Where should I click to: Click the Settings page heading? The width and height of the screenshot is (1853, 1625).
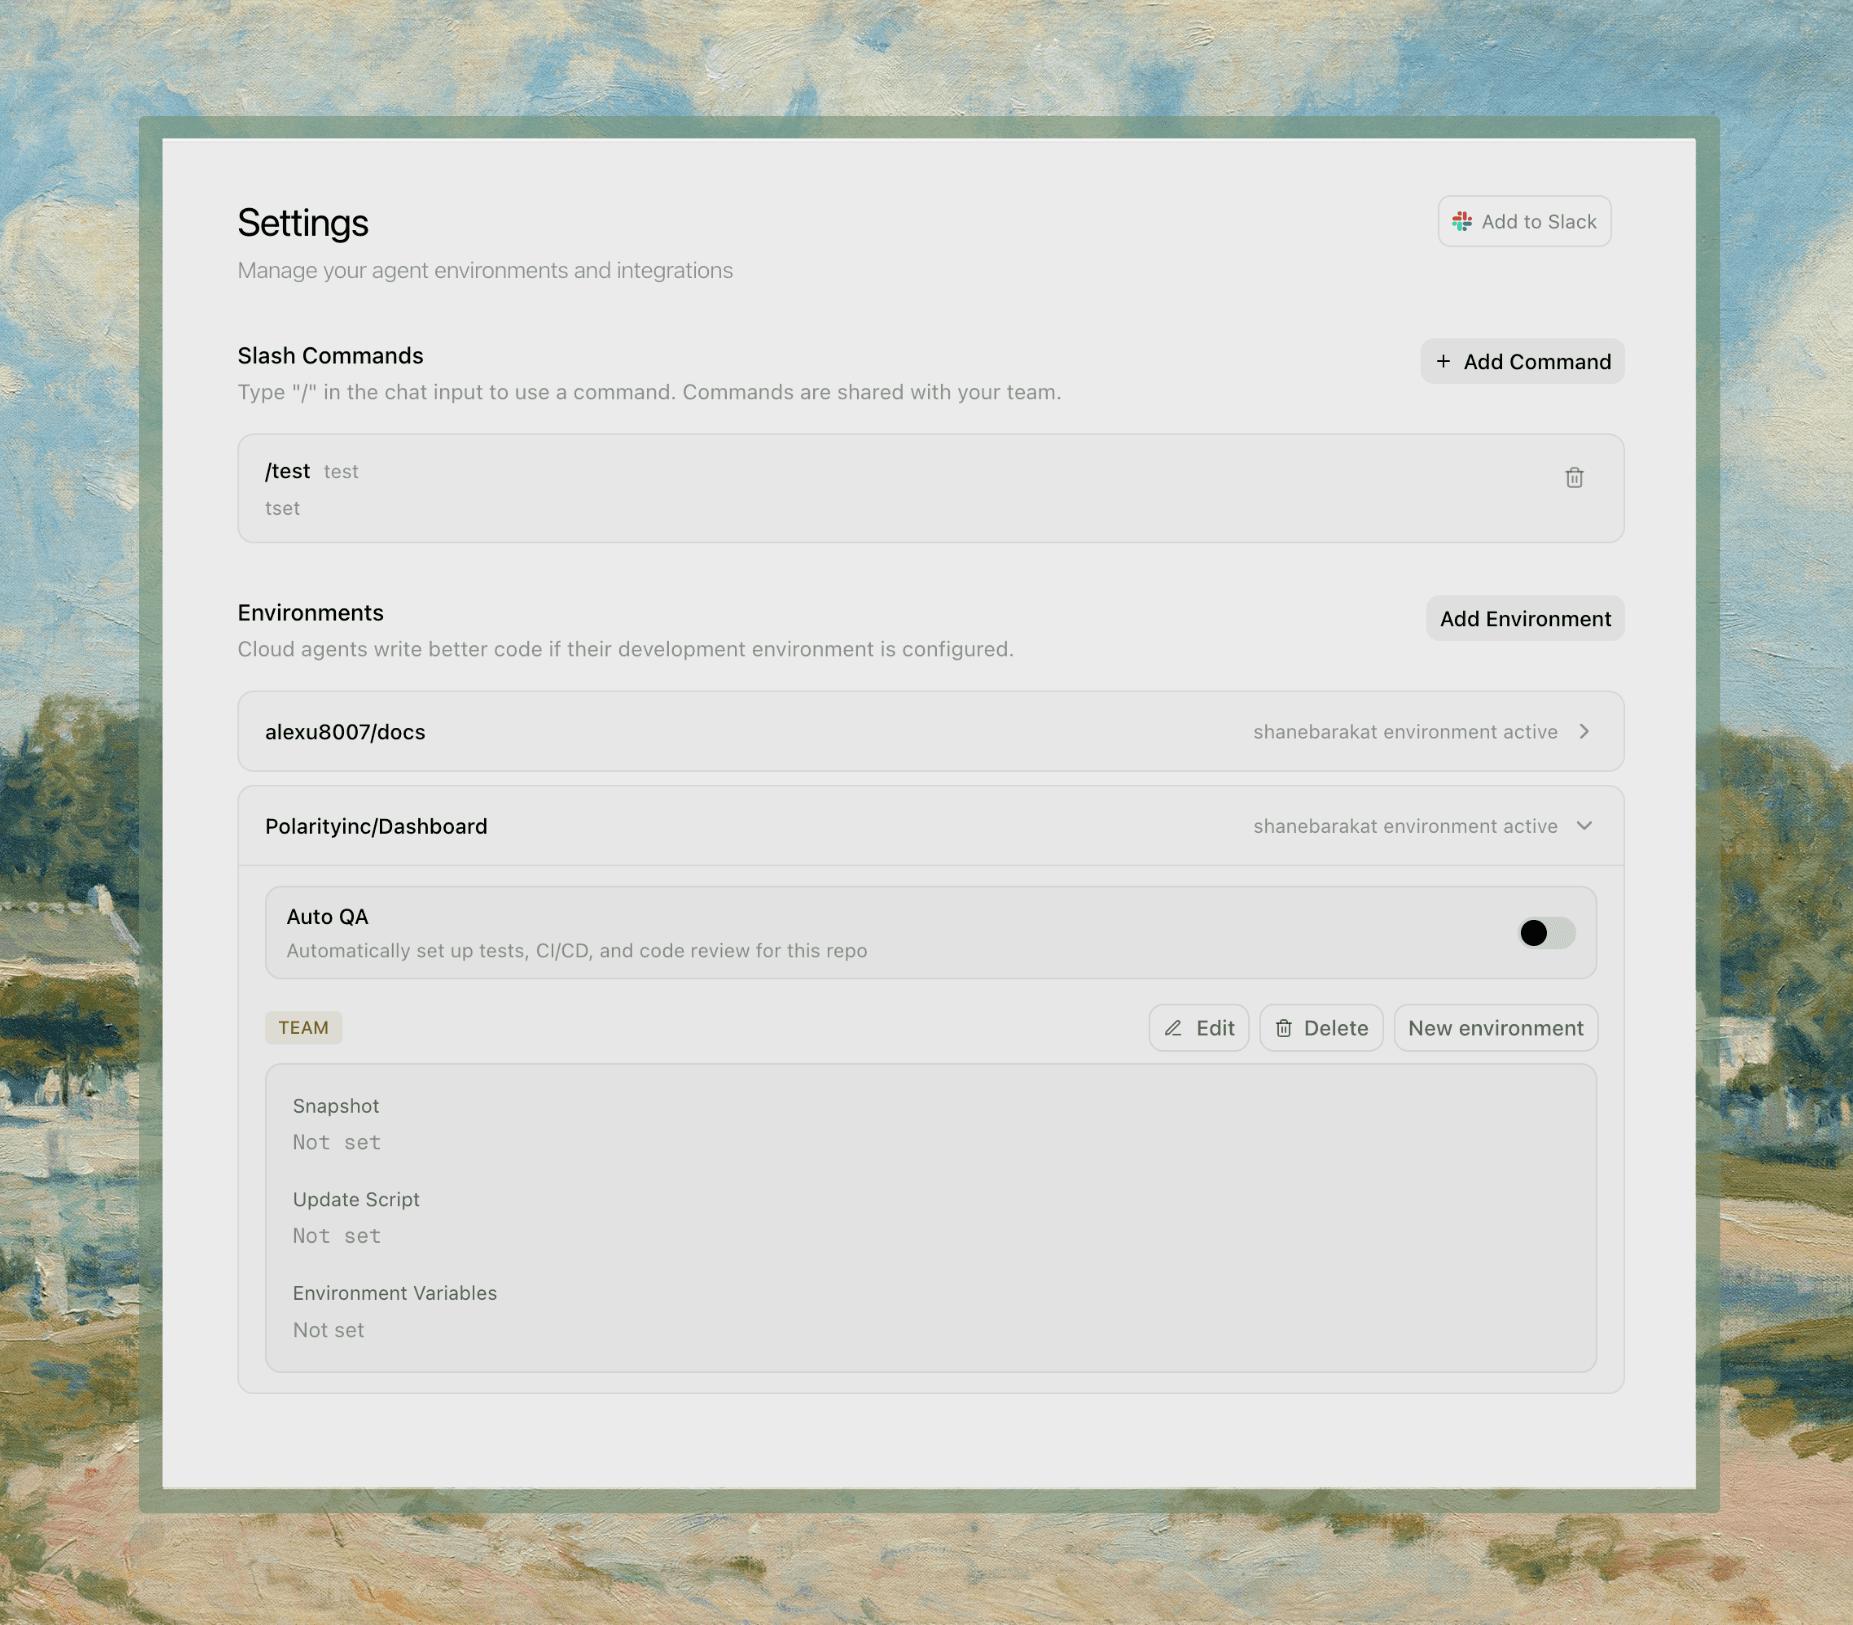[303, 223]
